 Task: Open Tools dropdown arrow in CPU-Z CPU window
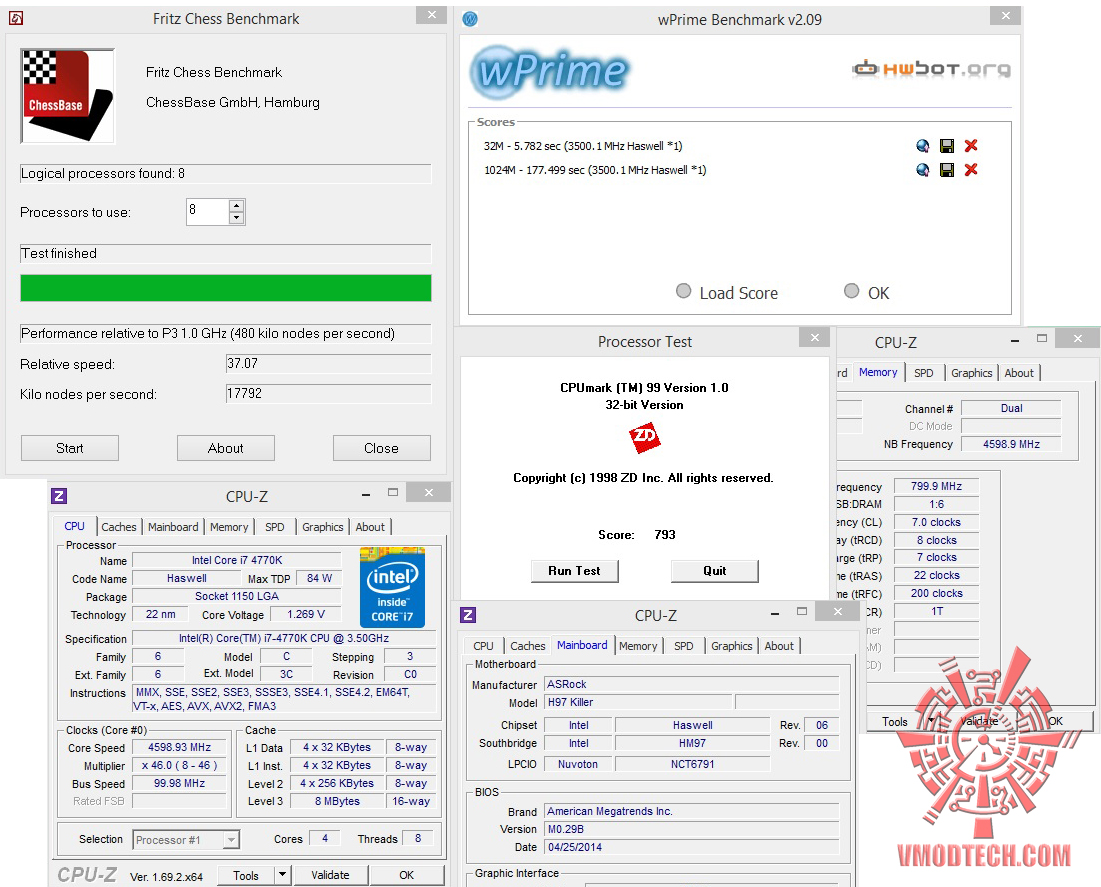pos(282,875)
